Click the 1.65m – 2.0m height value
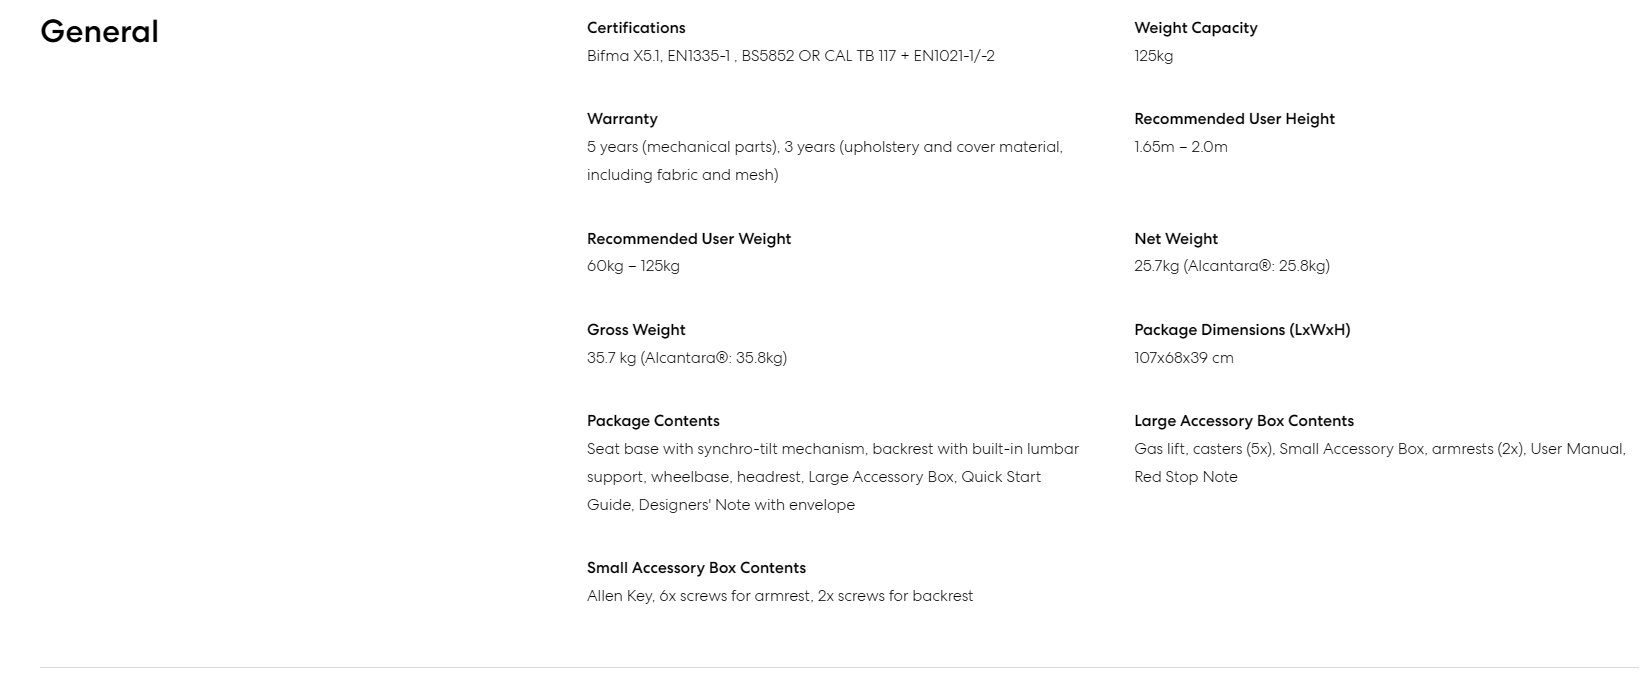This screenshot has height=678, width=1641. tap(1180, 147)
